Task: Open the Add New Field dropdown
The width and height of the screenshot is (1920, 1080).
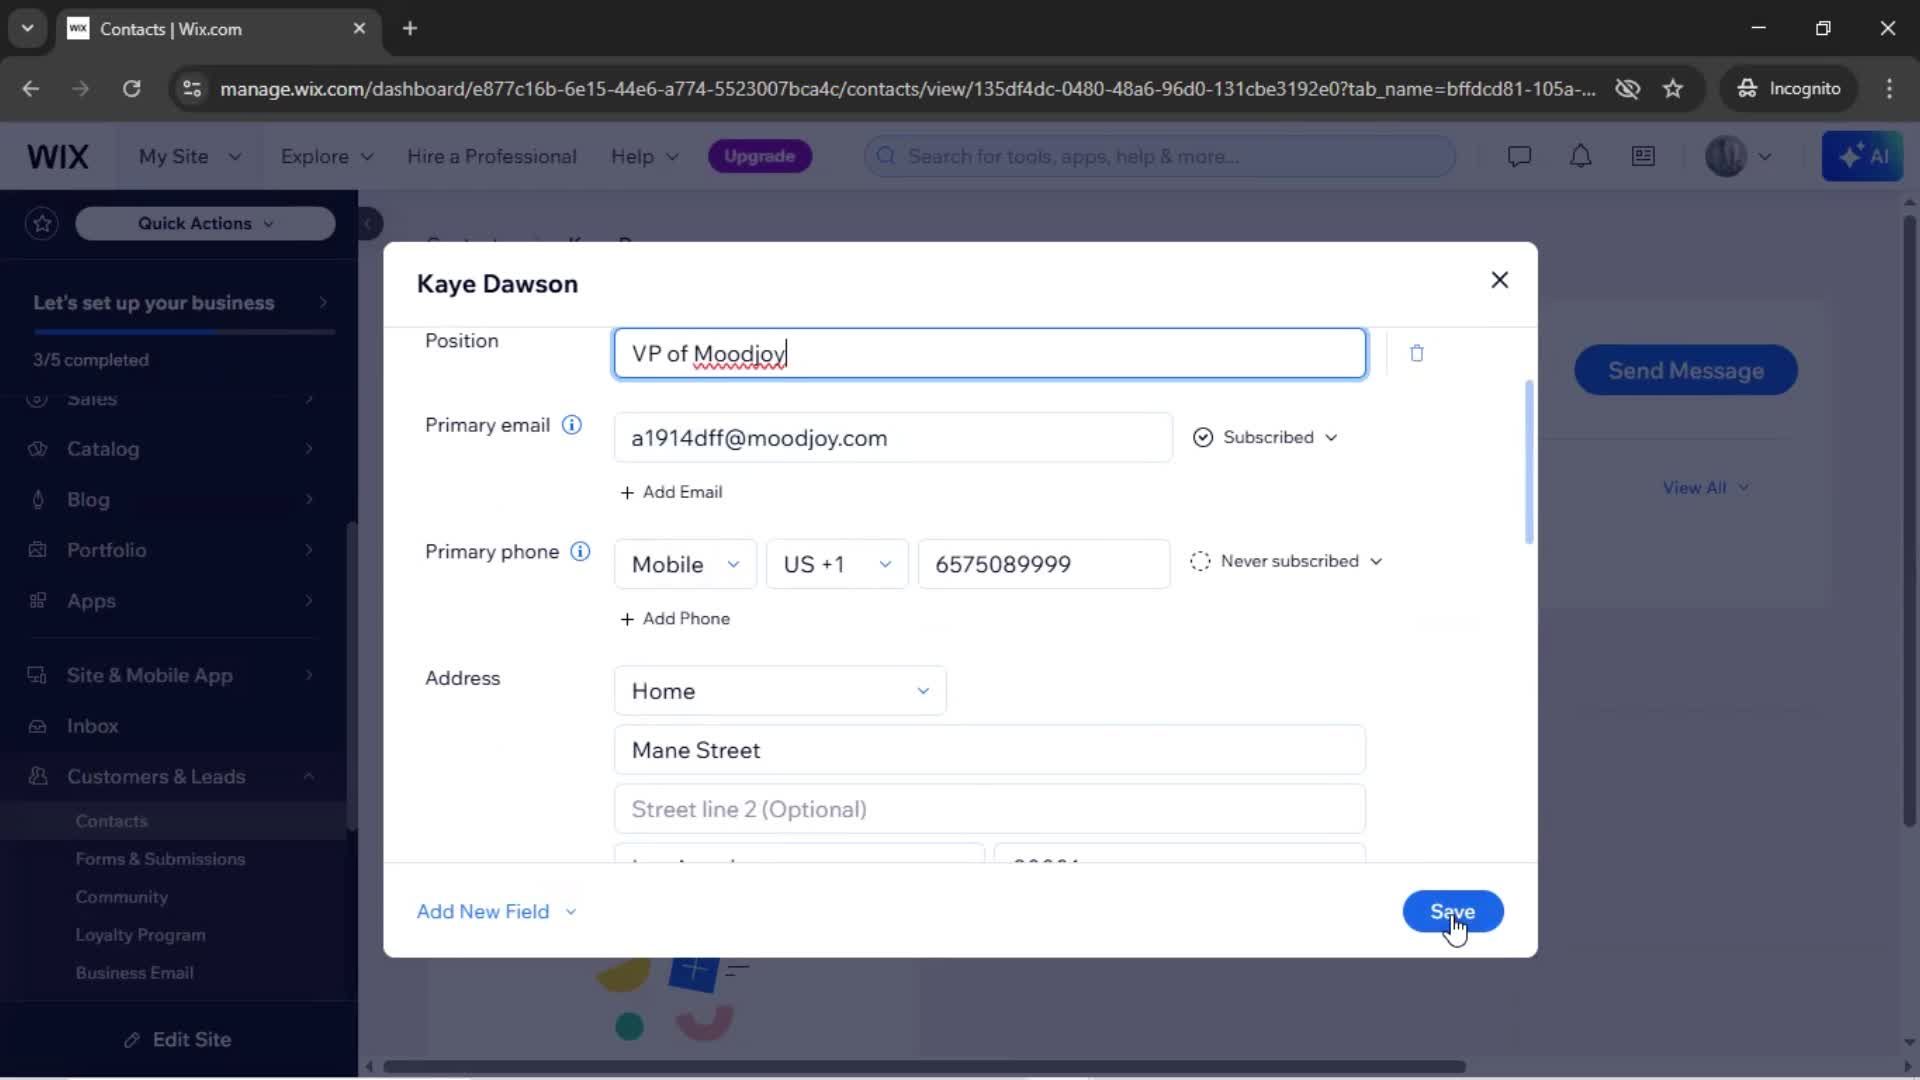Action: tap(497, 912)
